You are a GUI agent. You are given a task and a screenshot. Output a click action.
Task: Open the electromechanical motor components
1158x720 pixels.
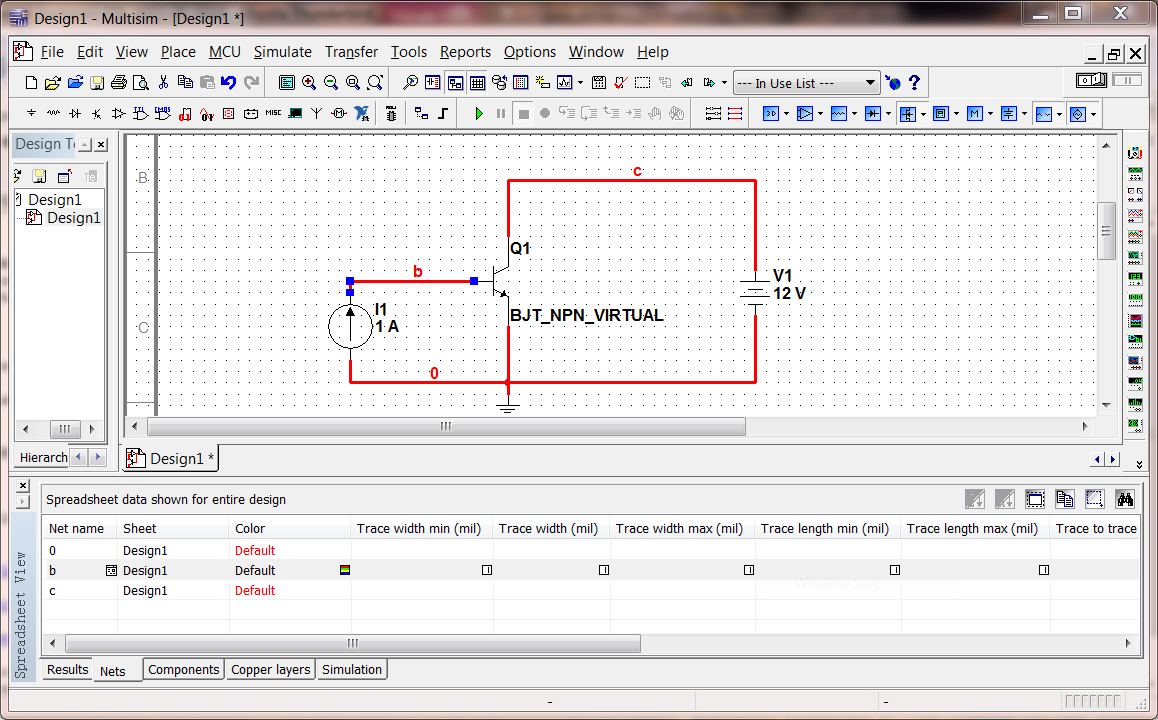click(339, 114)
